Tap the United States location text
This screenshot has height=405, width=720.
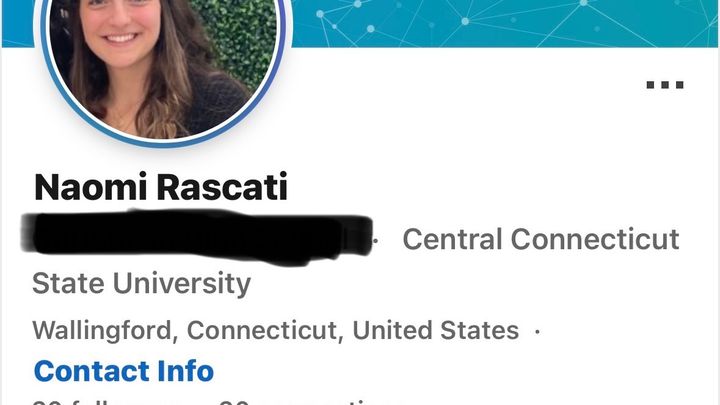435,330
